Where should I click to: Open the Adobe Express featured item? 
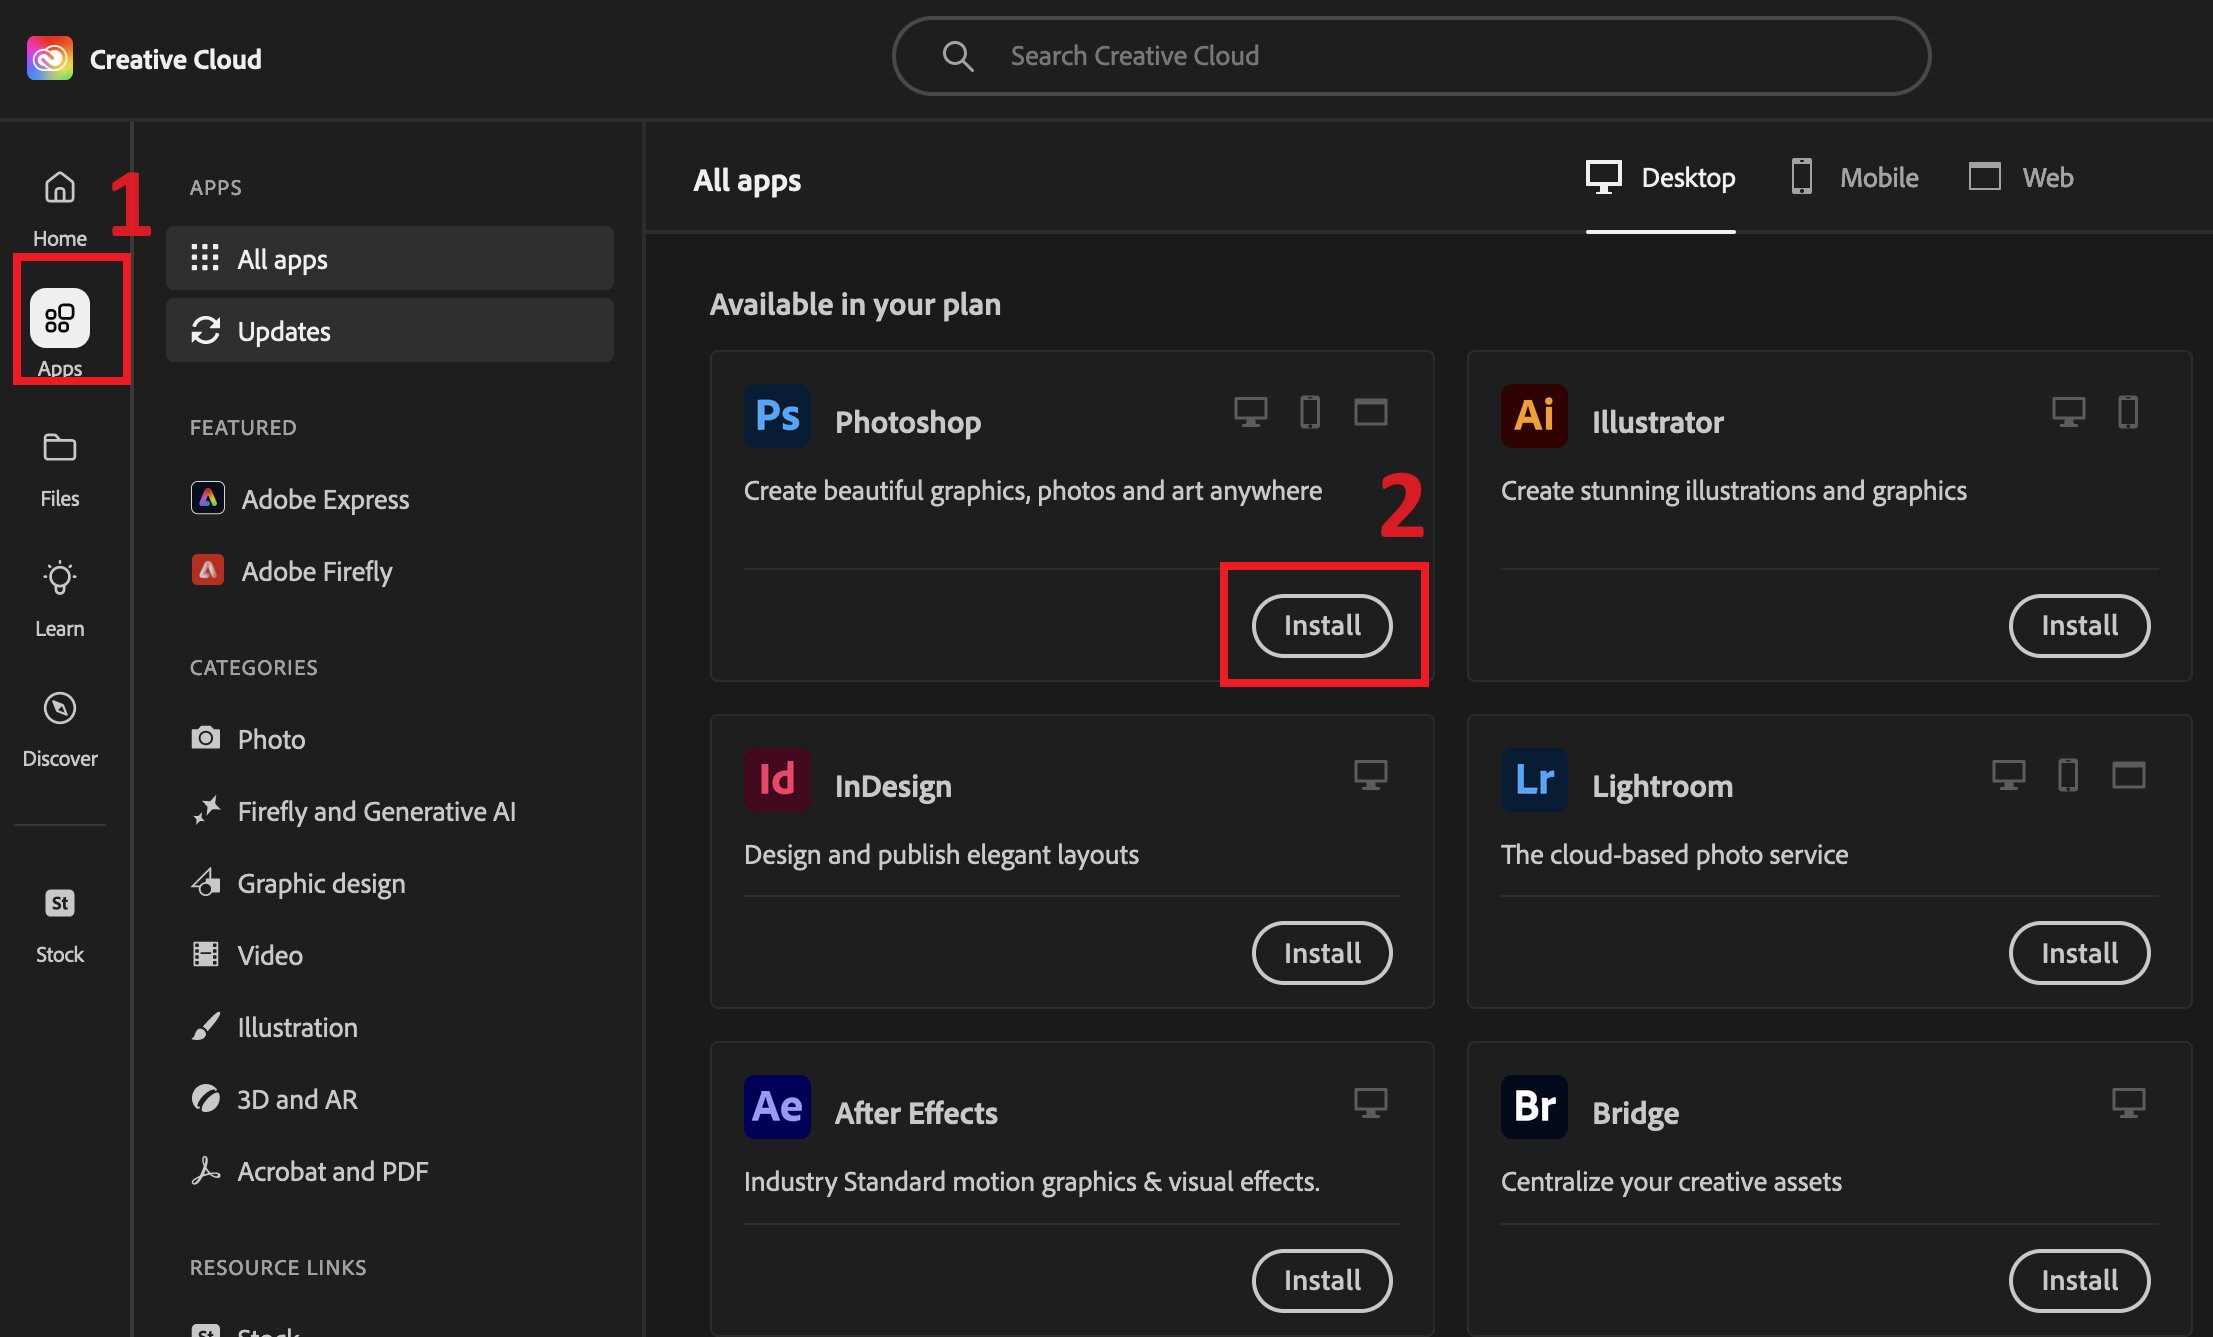(x=325, y=499)
